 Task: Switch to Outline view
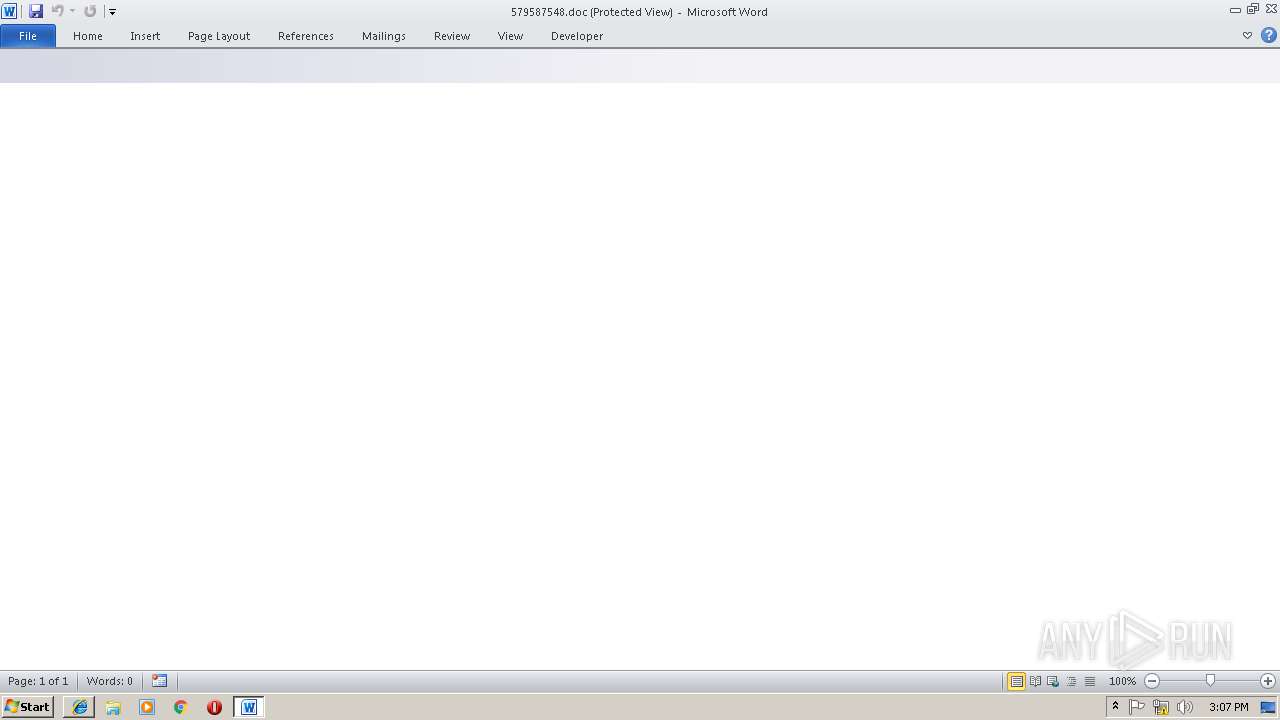(1071, 681)
